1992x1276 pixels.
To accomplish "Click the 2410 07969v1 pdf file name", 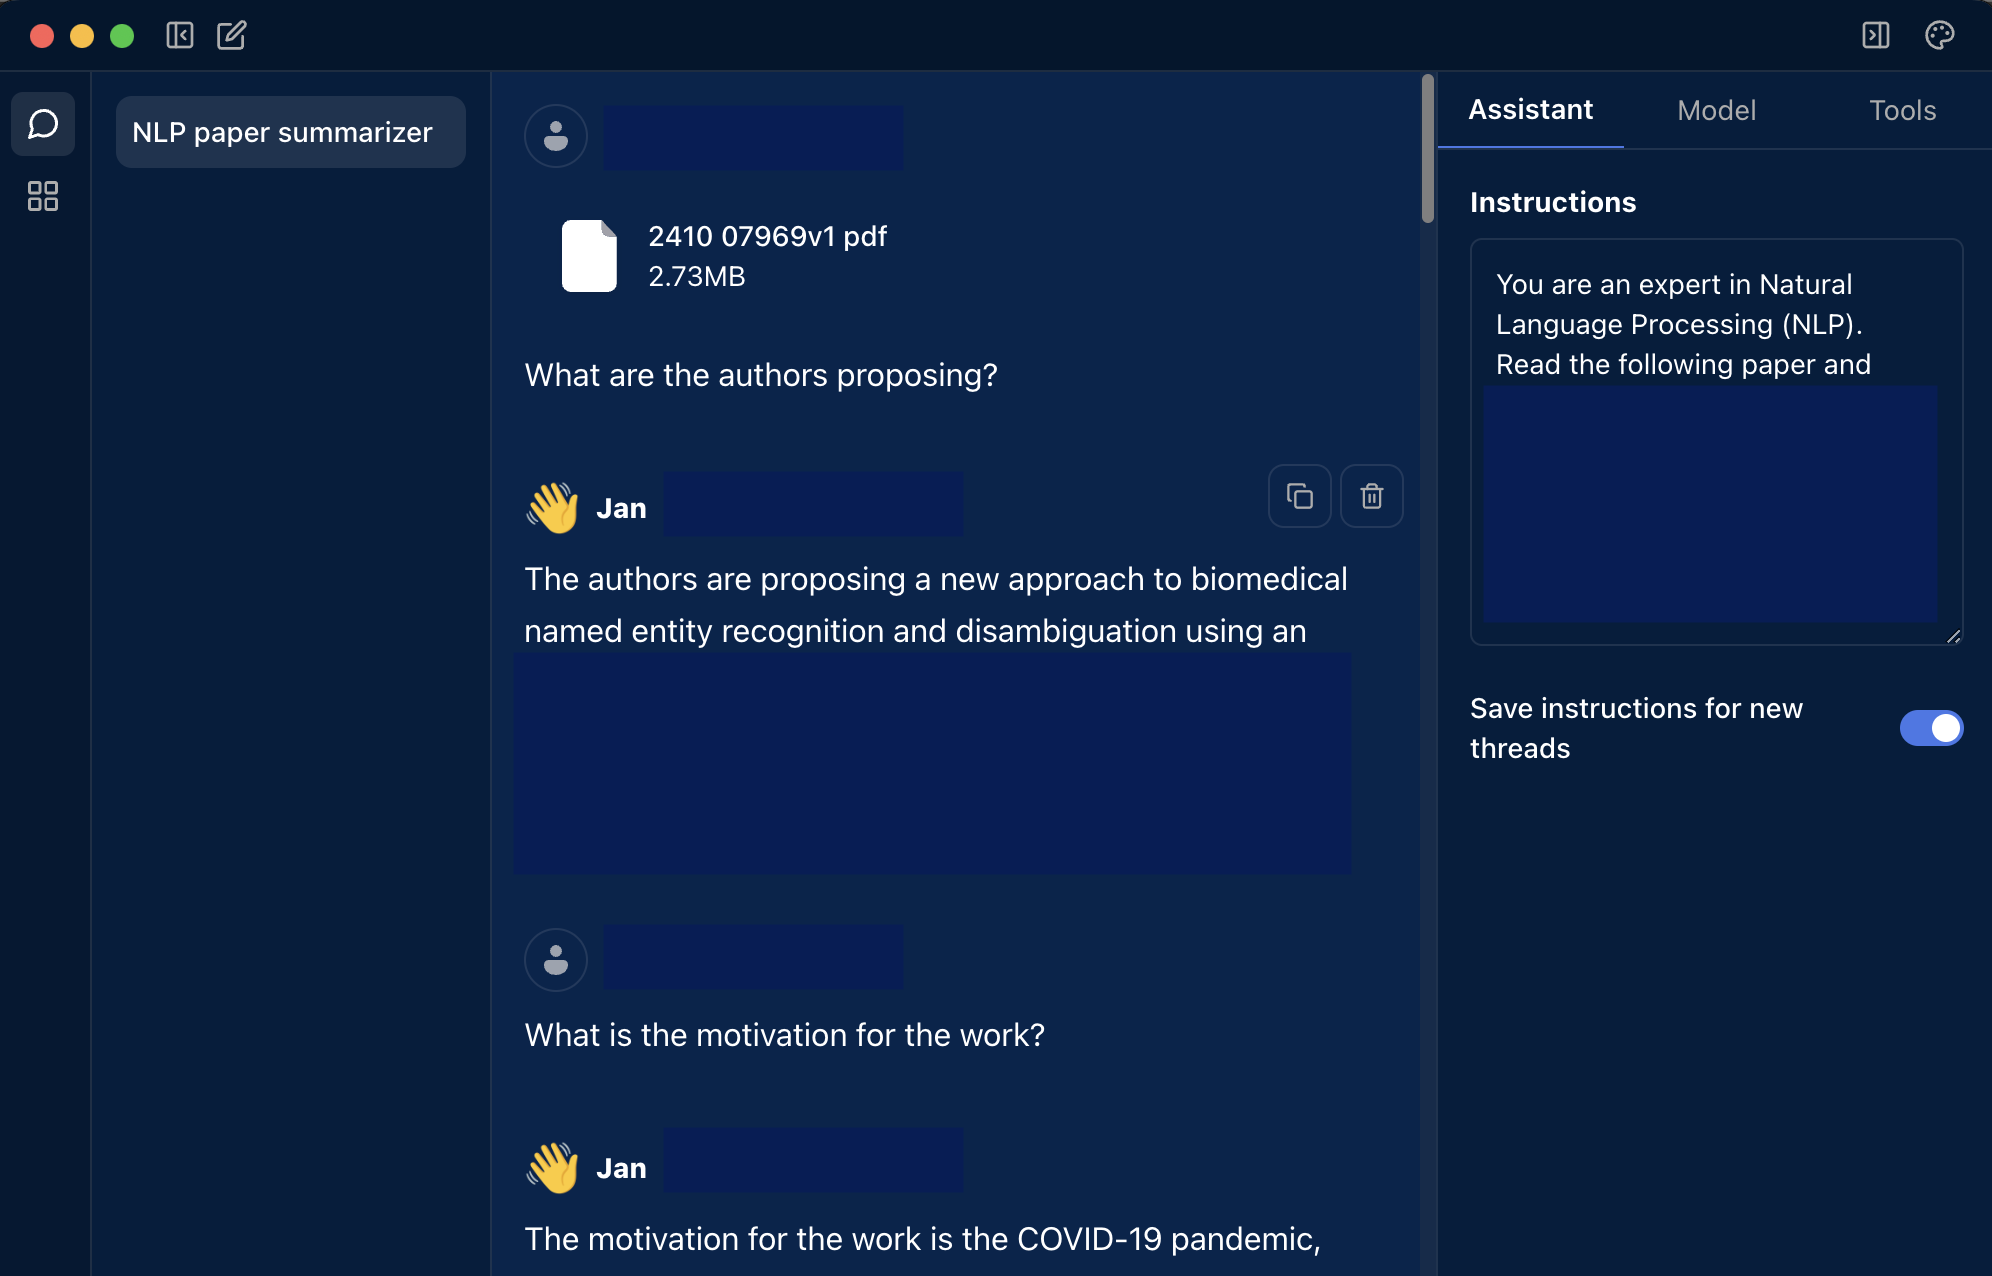I will [x=767, y=236].
